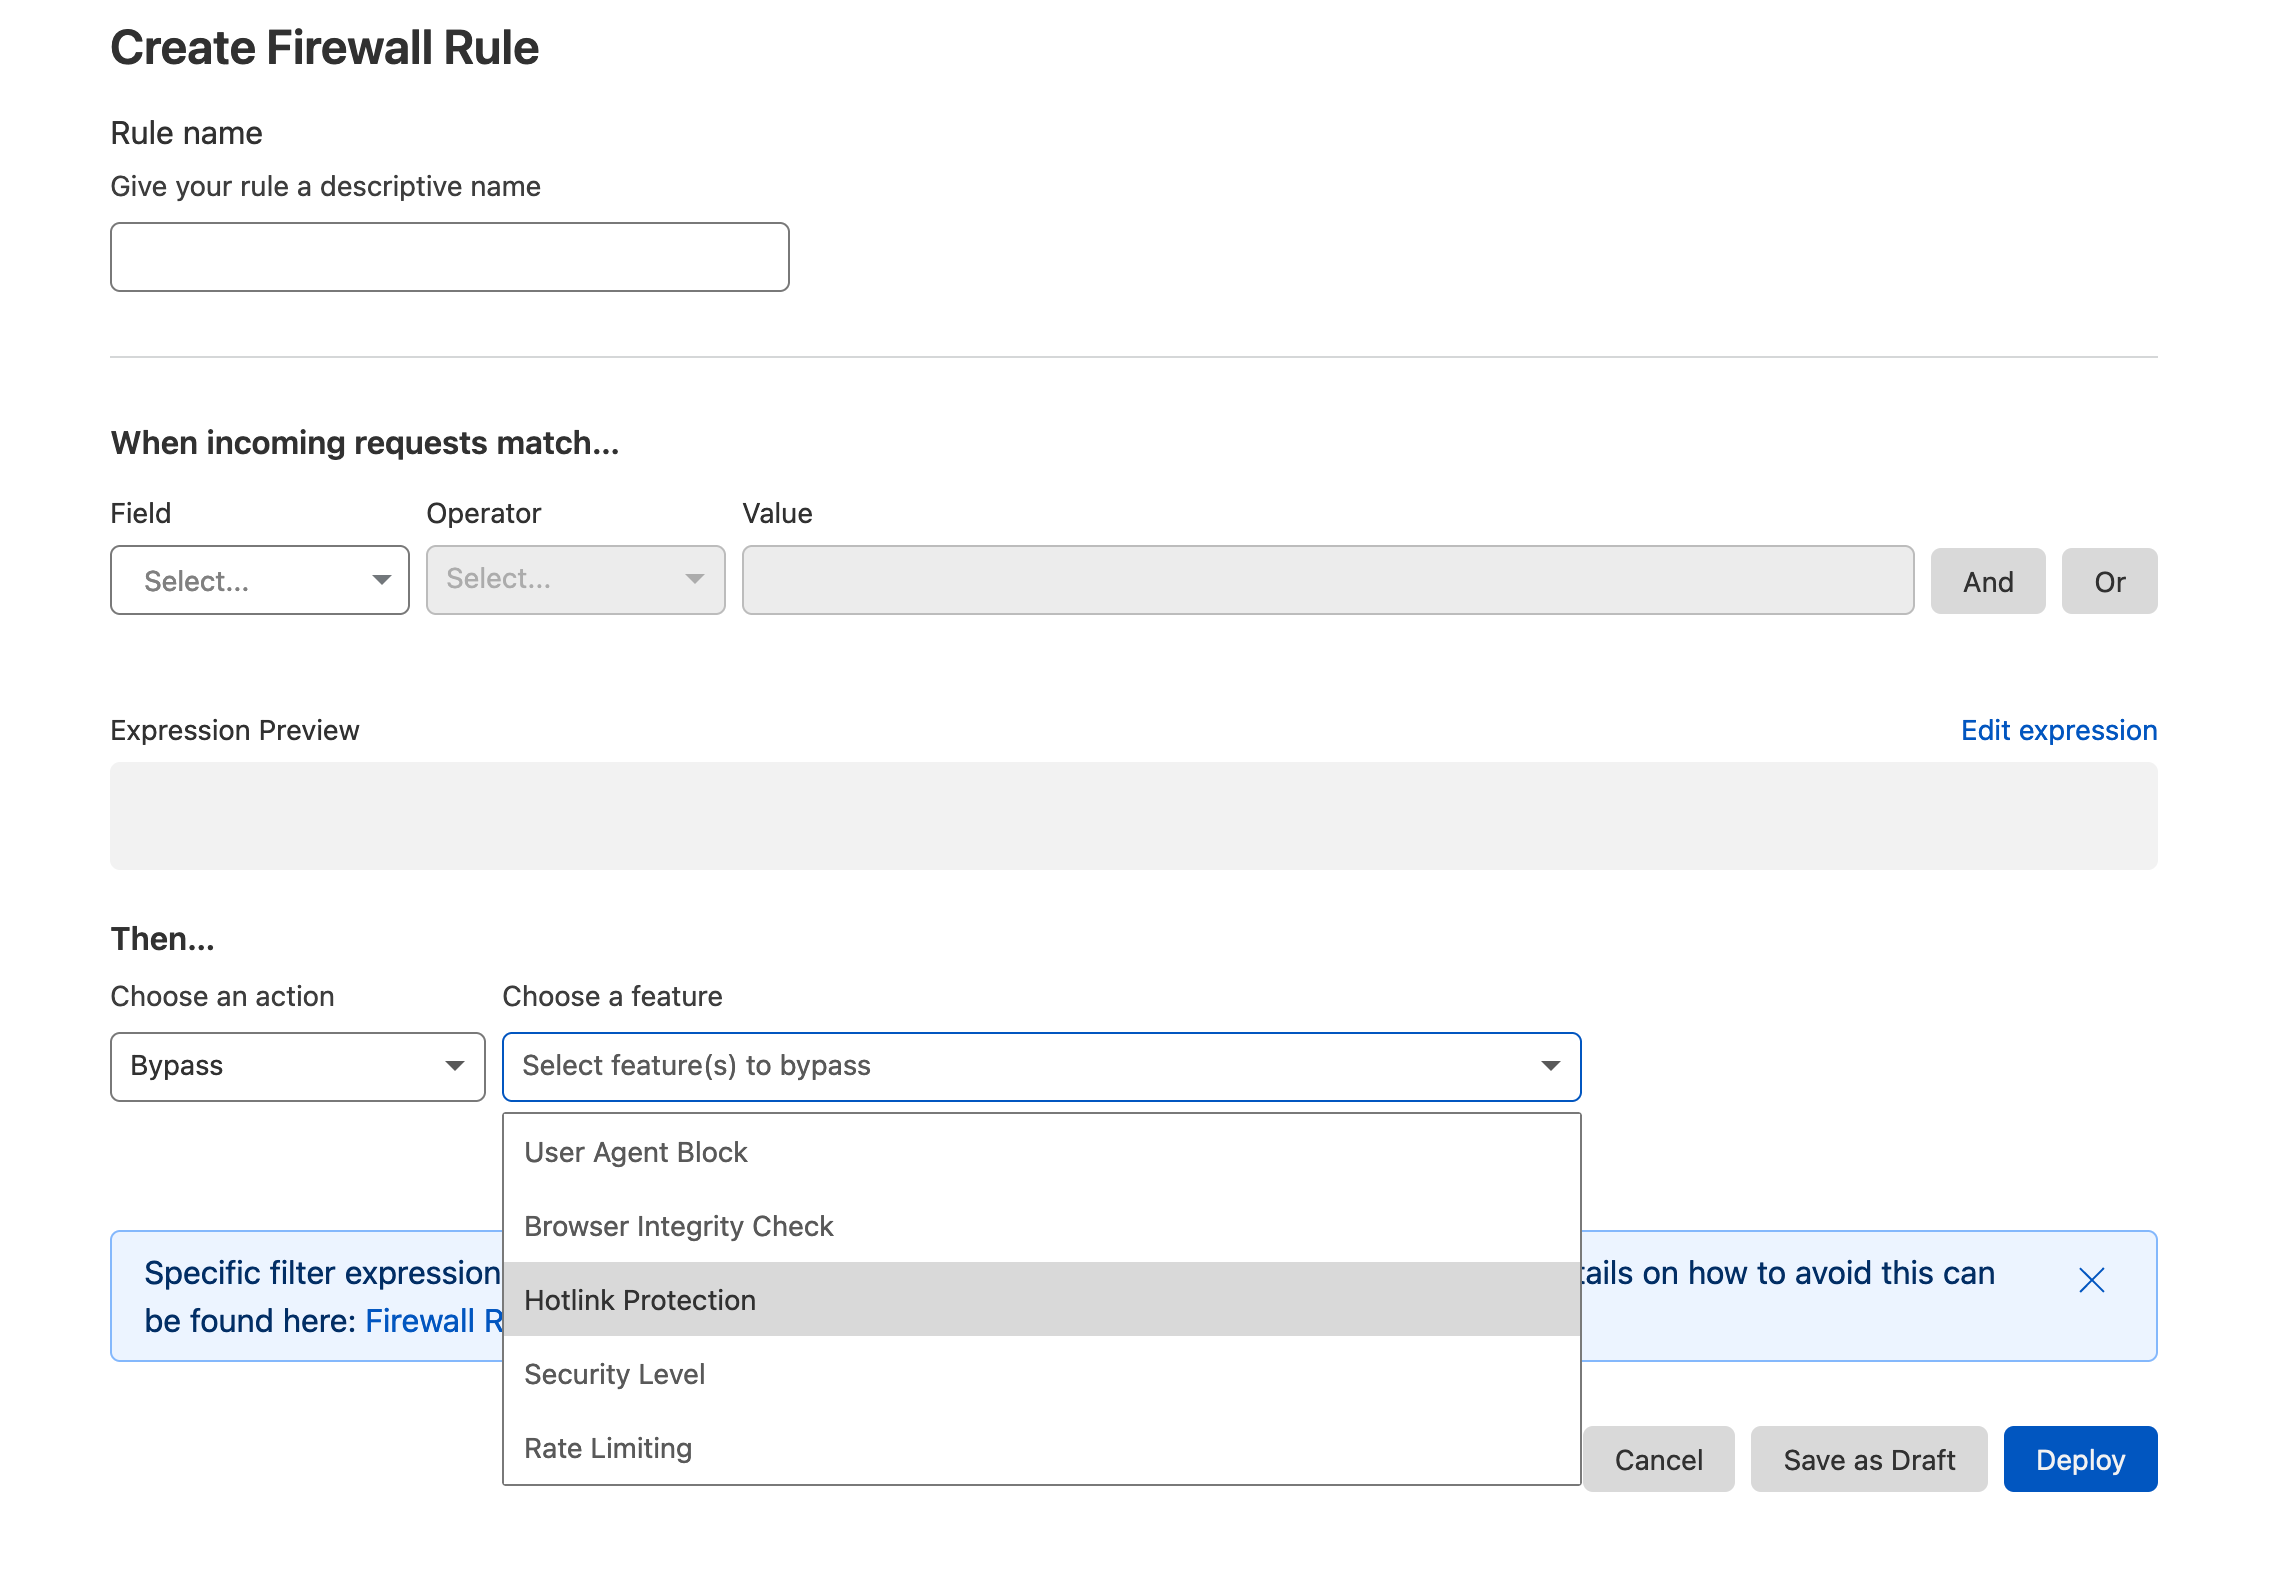Screen dimensions: 2282x1570
Task: Open the Bypass action dropdown
Action: click(x=297, y=1066)
